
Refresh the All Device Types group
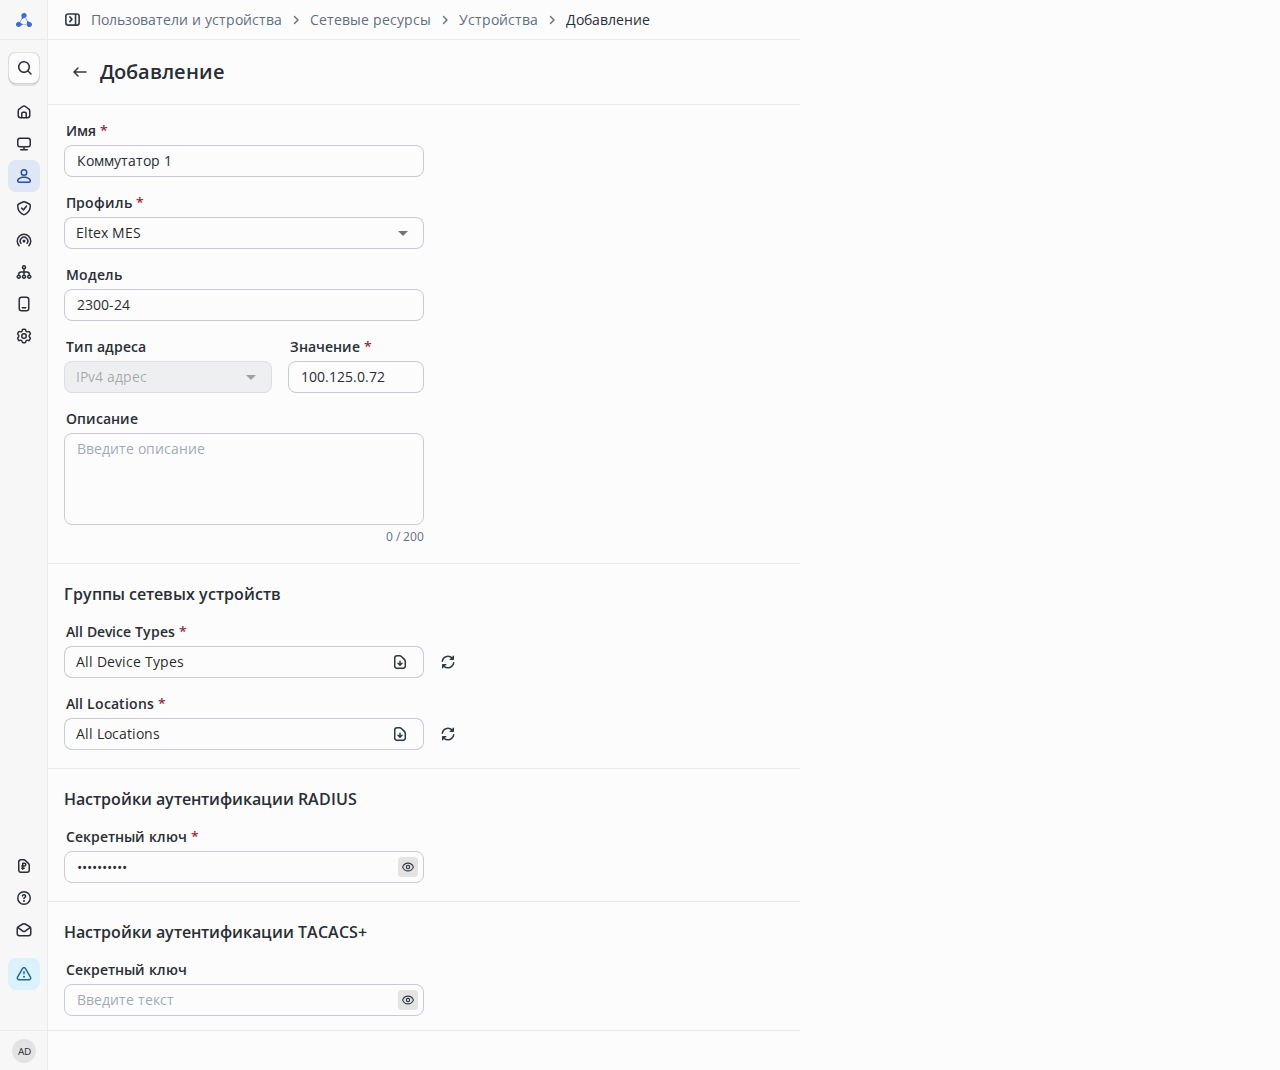(x=448, y=662)
